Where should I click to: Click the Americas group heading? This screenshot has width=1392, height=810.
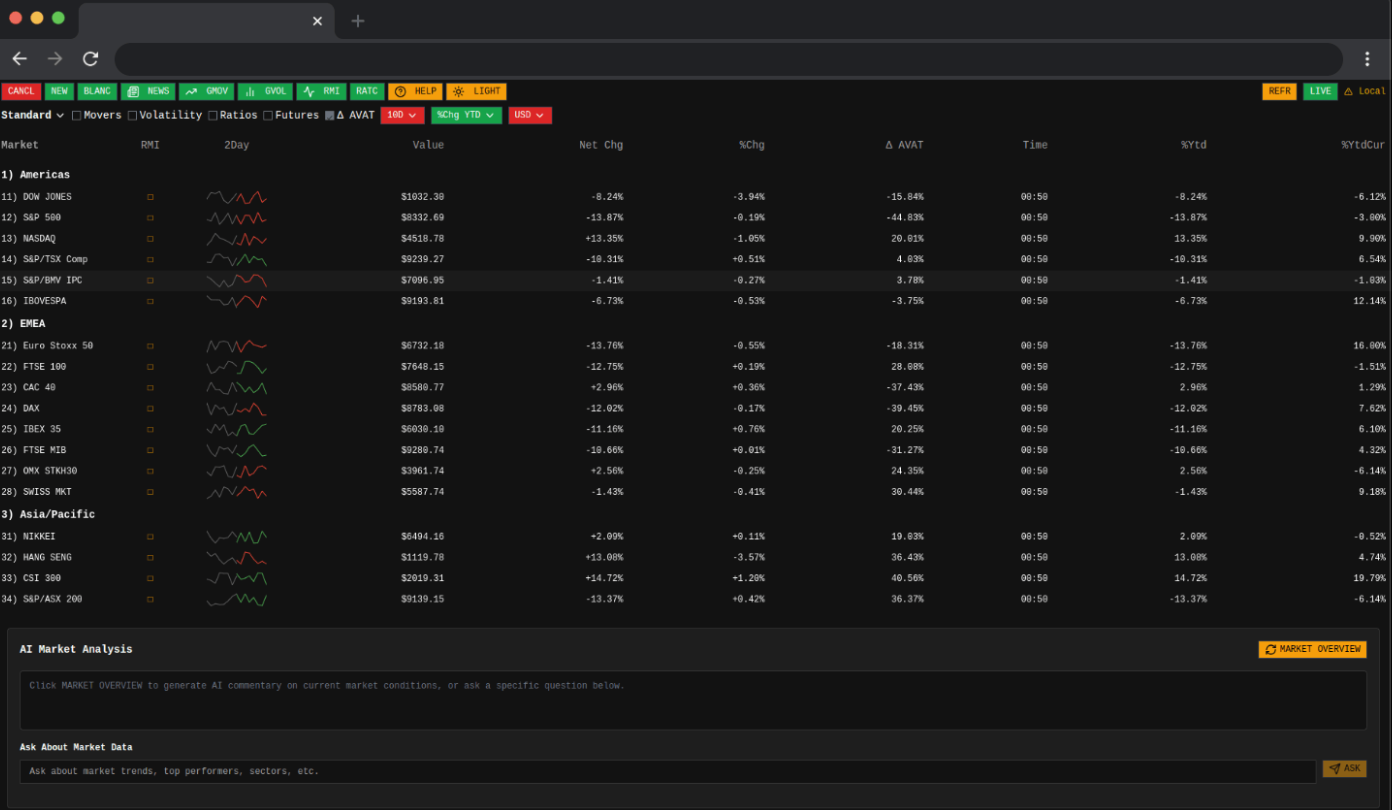(x=36, y=175)
